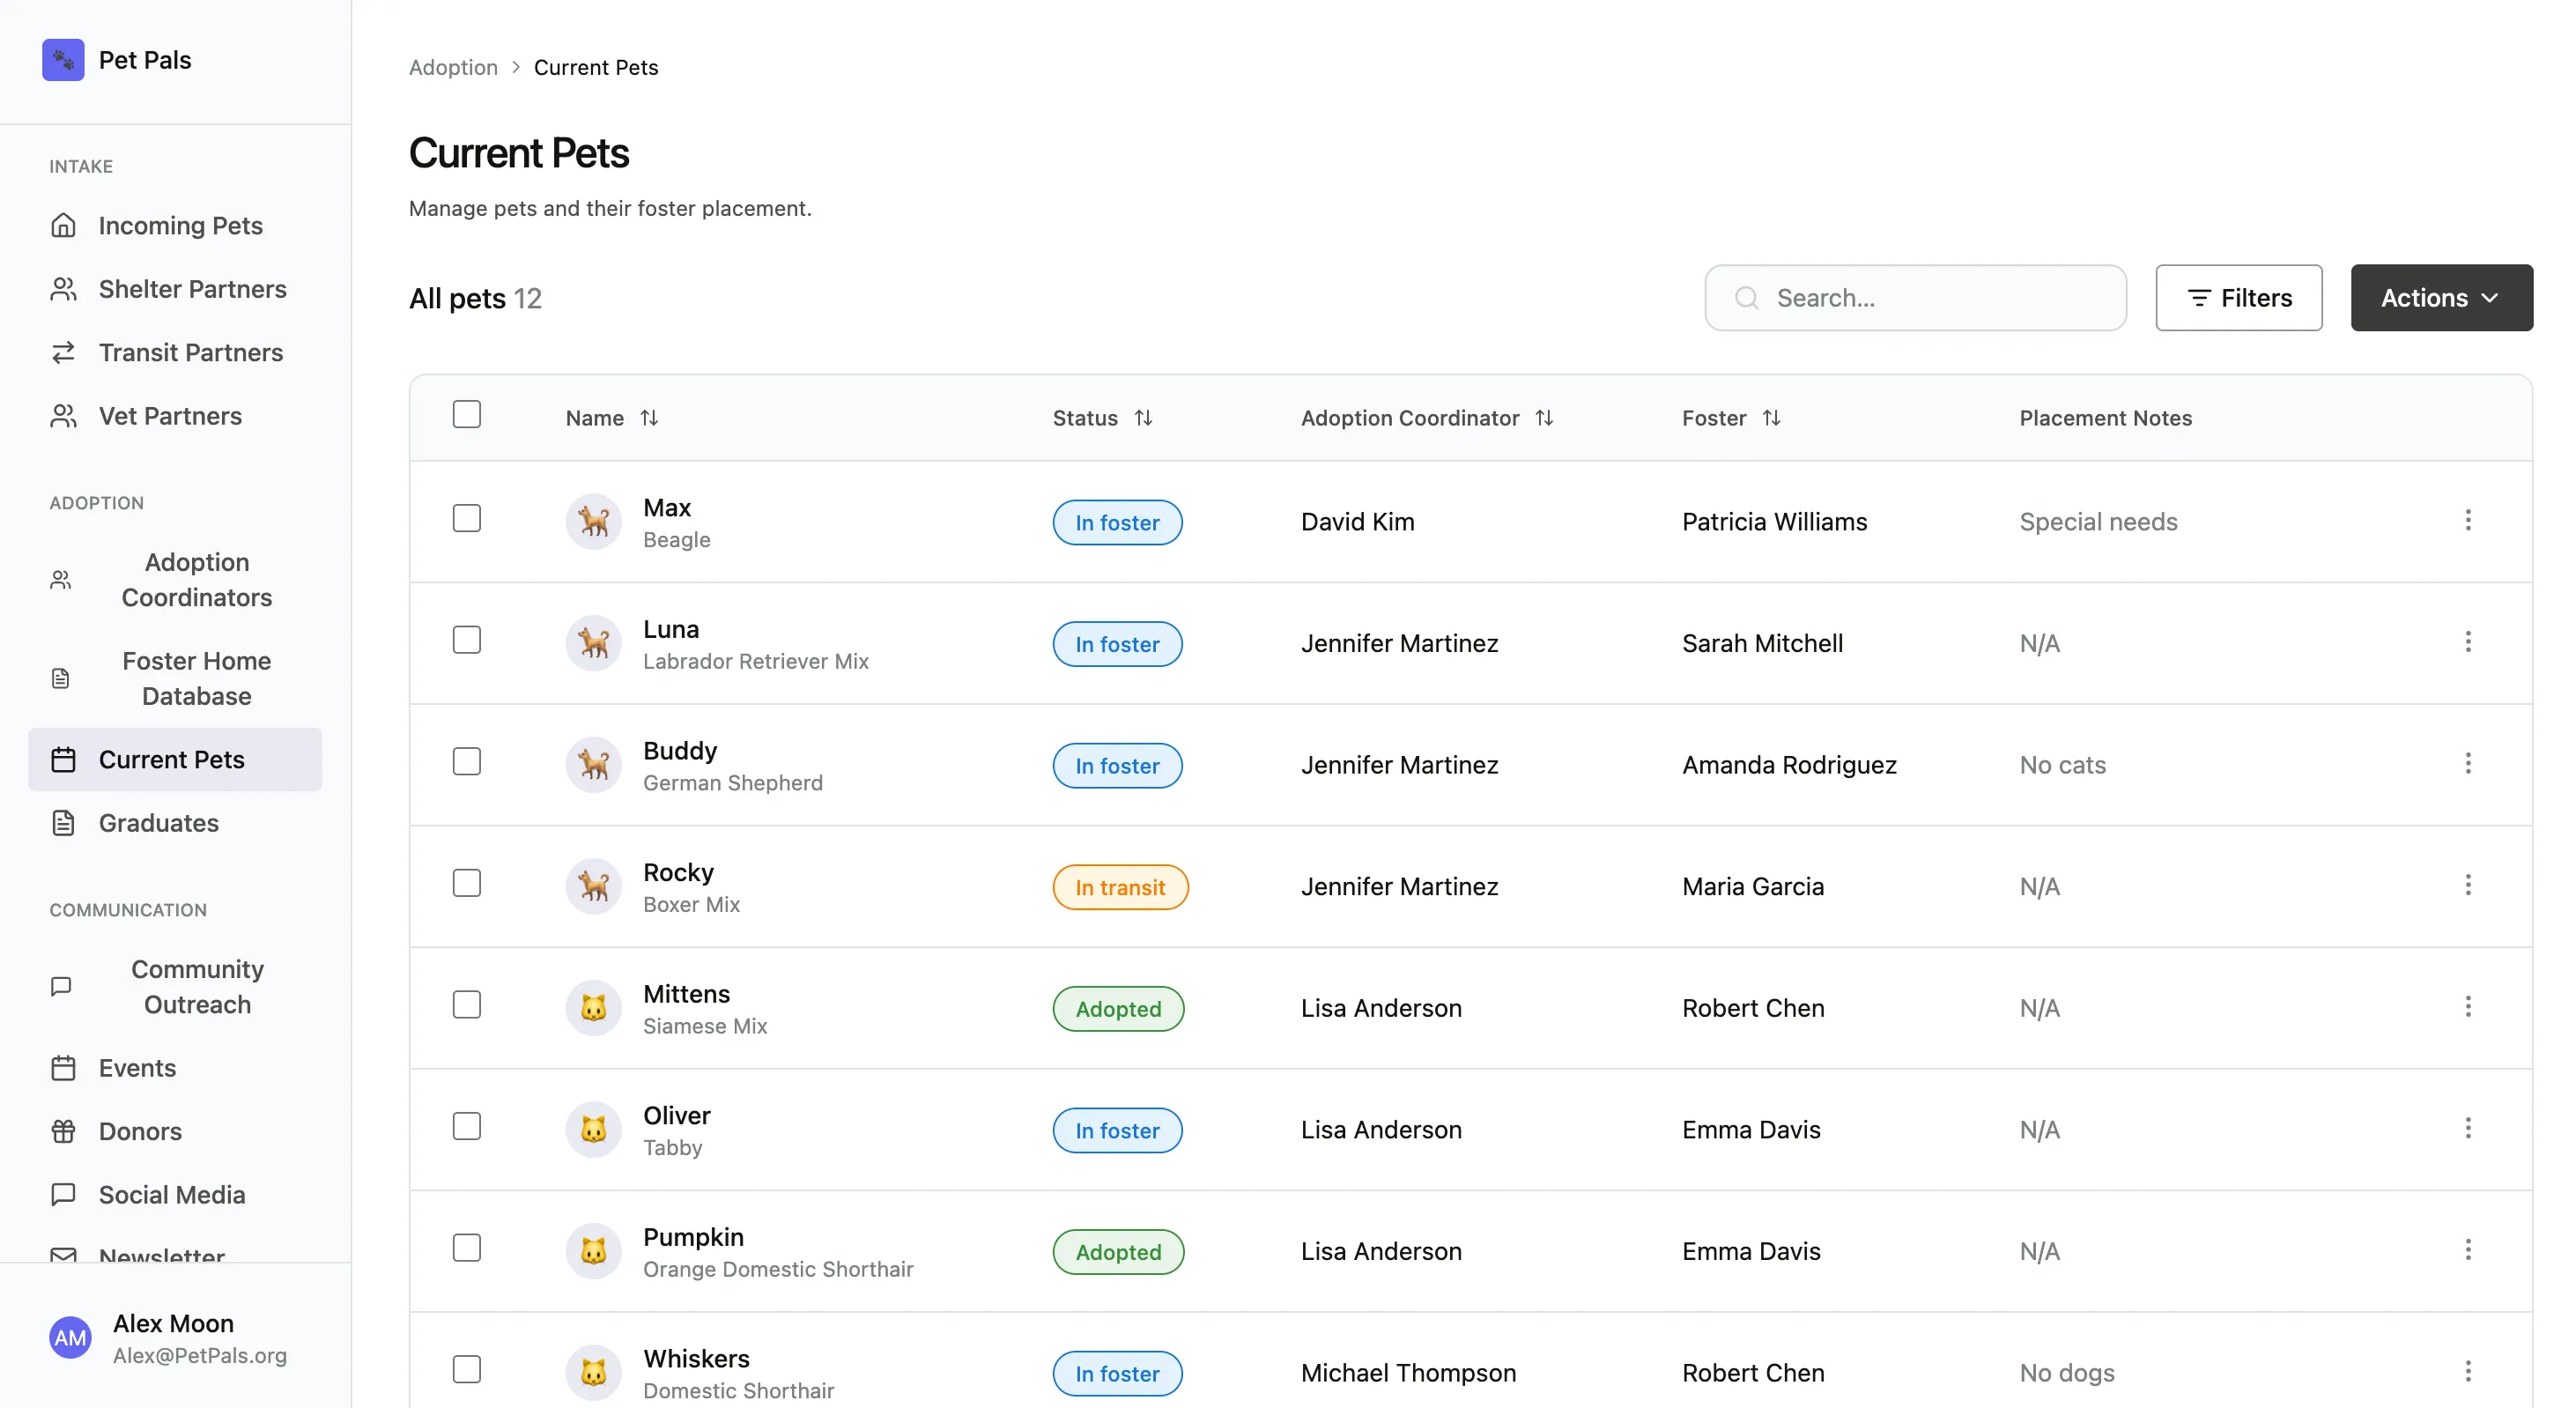Image resolution: width=2576 pixels, height=1408 pixels.
Task: Click 'No dogs' placement note
Action: pos(2067,1373)
